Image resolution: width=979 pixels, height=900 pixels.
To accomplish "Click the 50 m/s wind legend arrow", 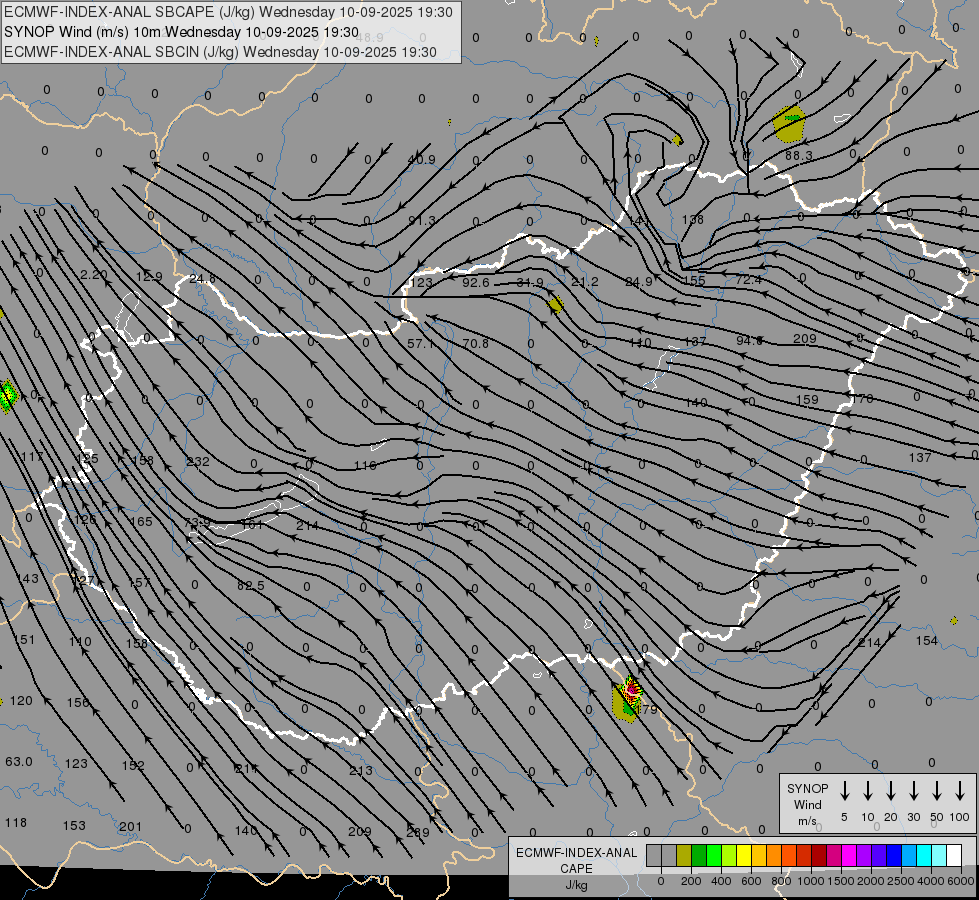I will tap(937, 791).
